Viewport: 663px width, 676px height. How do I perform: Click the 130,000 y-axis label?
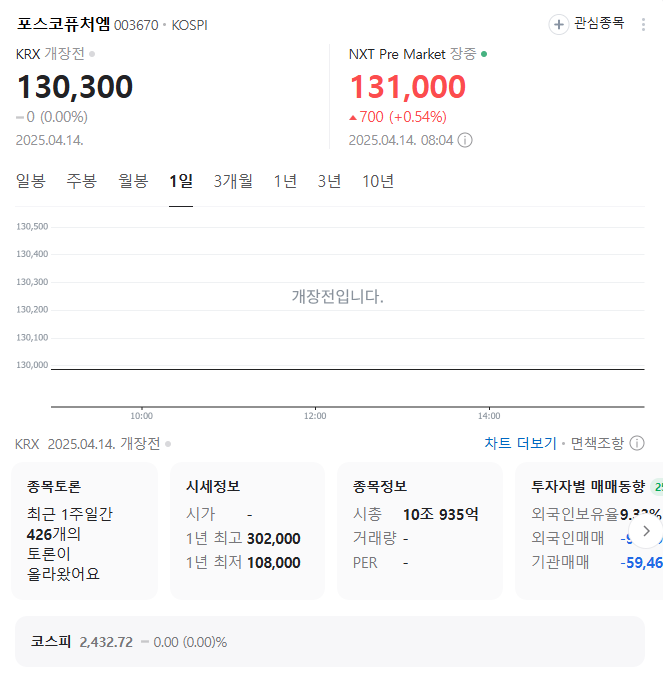(32, 365)
